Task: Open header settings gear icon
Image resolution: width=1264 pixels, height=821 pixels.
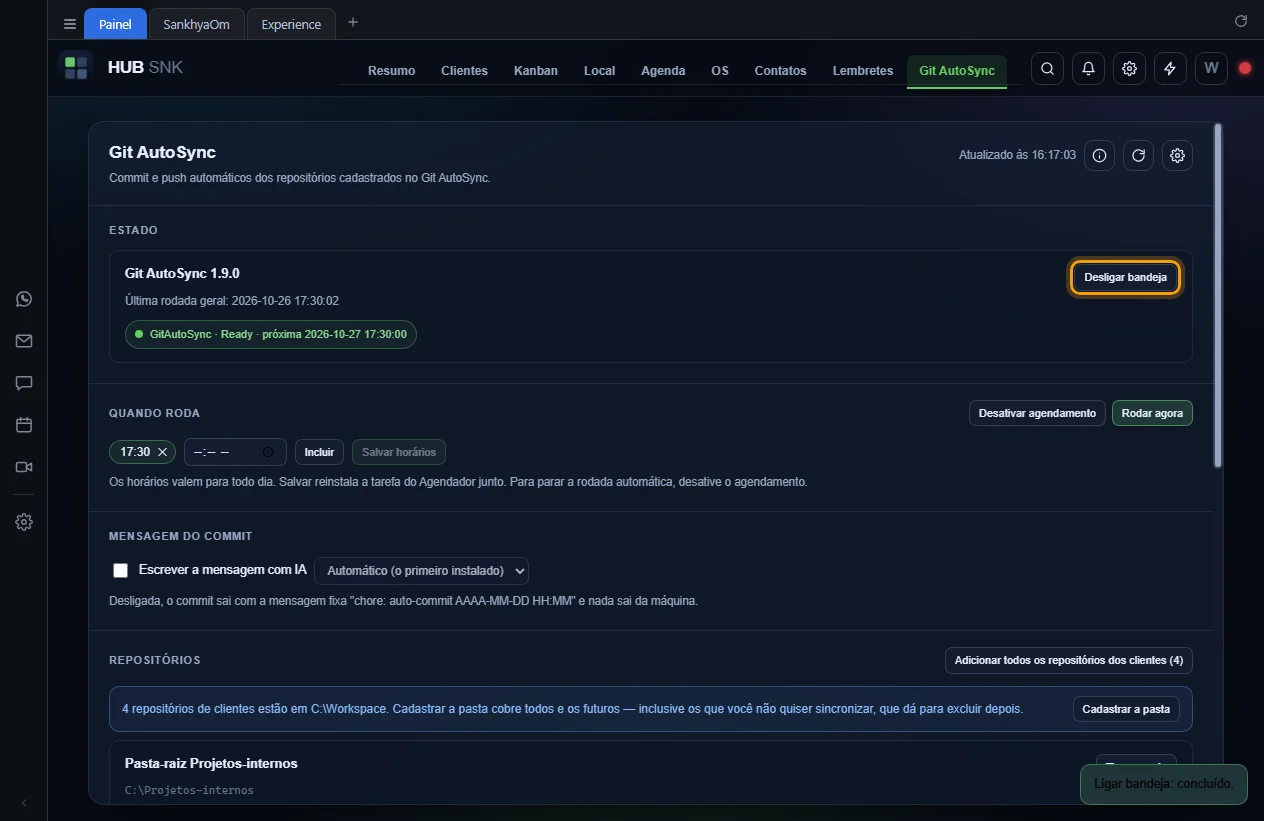Action: (1129, 69)
